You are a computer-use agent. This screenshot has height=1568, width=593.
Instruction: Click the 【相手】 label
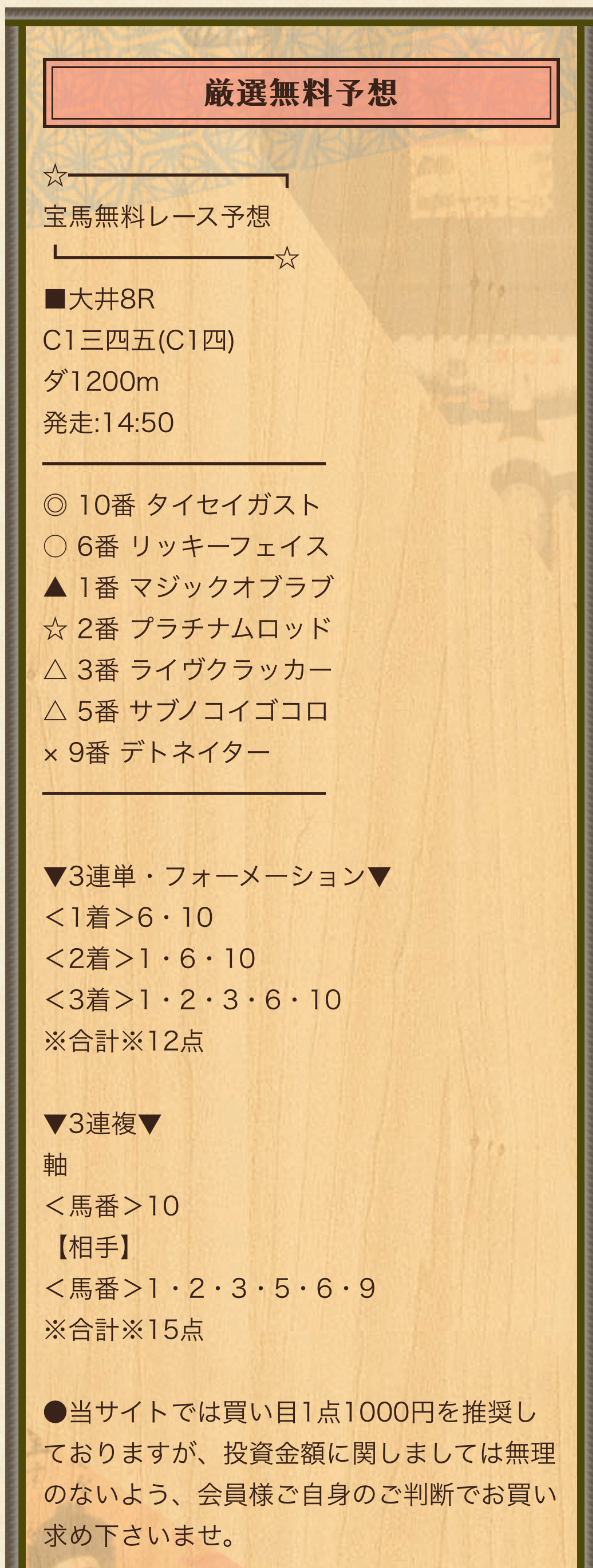click(x=88, y=1248)
